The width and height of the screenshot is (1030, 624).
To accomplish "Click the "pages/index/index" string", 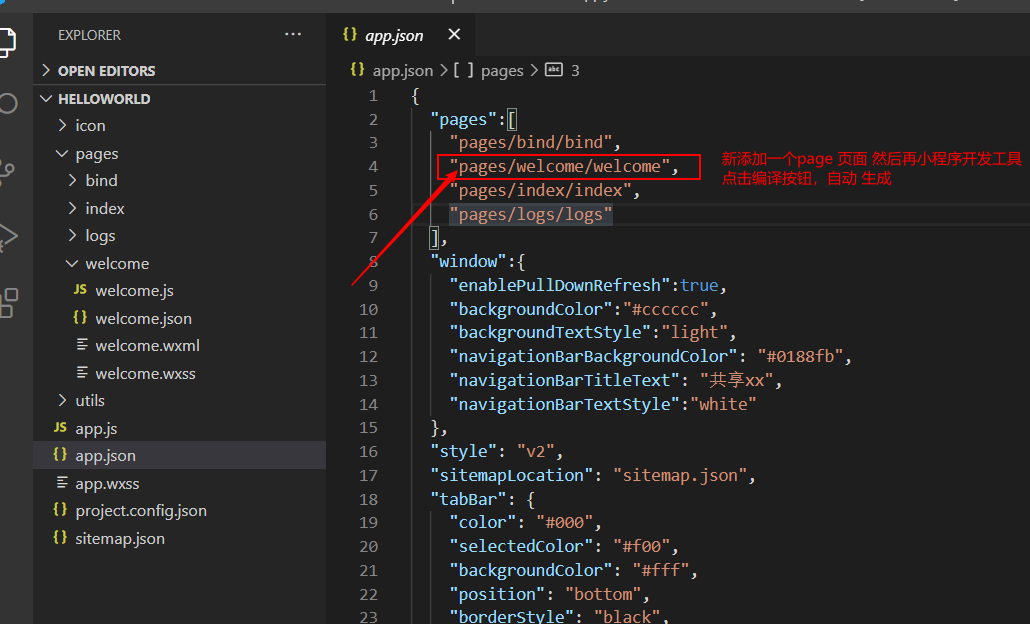I will (541, 190).
